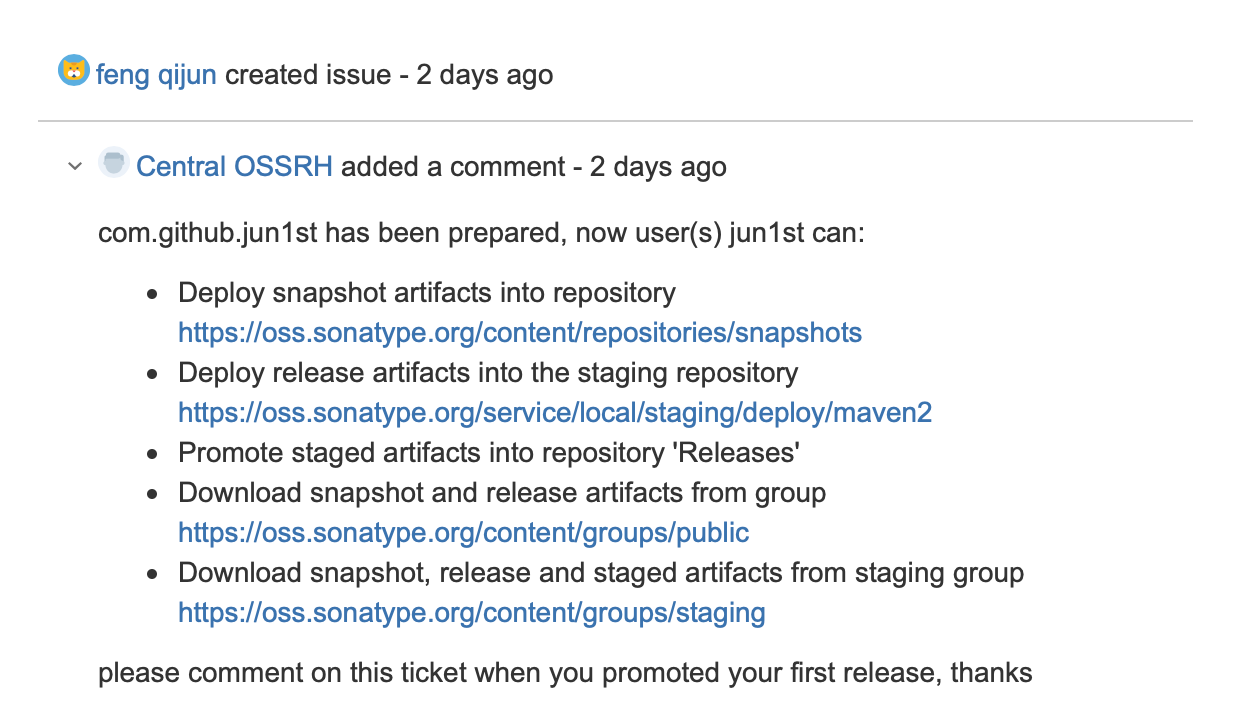Screen dimensions: 1240x710
Task: Open the content/groups/staging URL
Action: (472, 613)
